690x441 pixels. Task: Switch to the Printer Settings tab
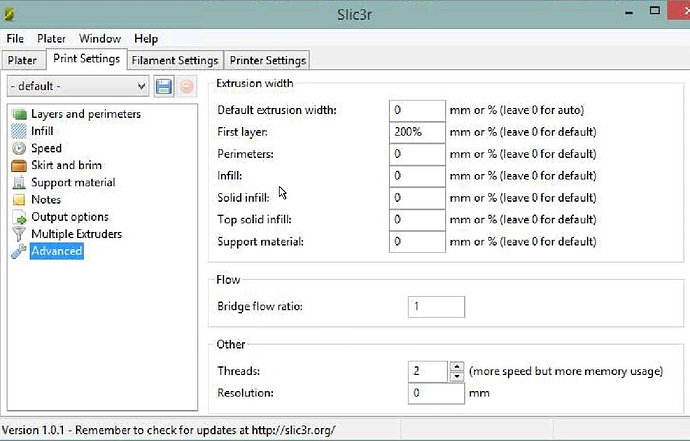click(268, 60)
